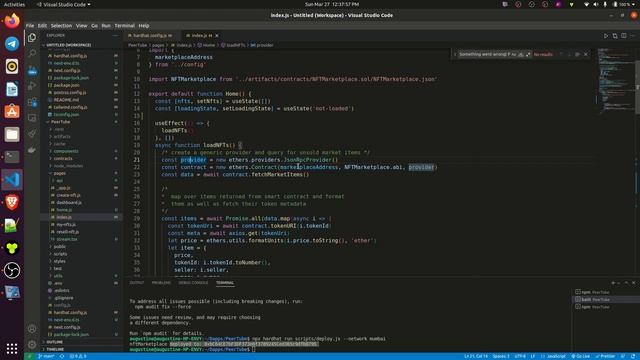This screenshot has height=360, width=640.
Task: Open the Source Control view
Action: (32, 70)
